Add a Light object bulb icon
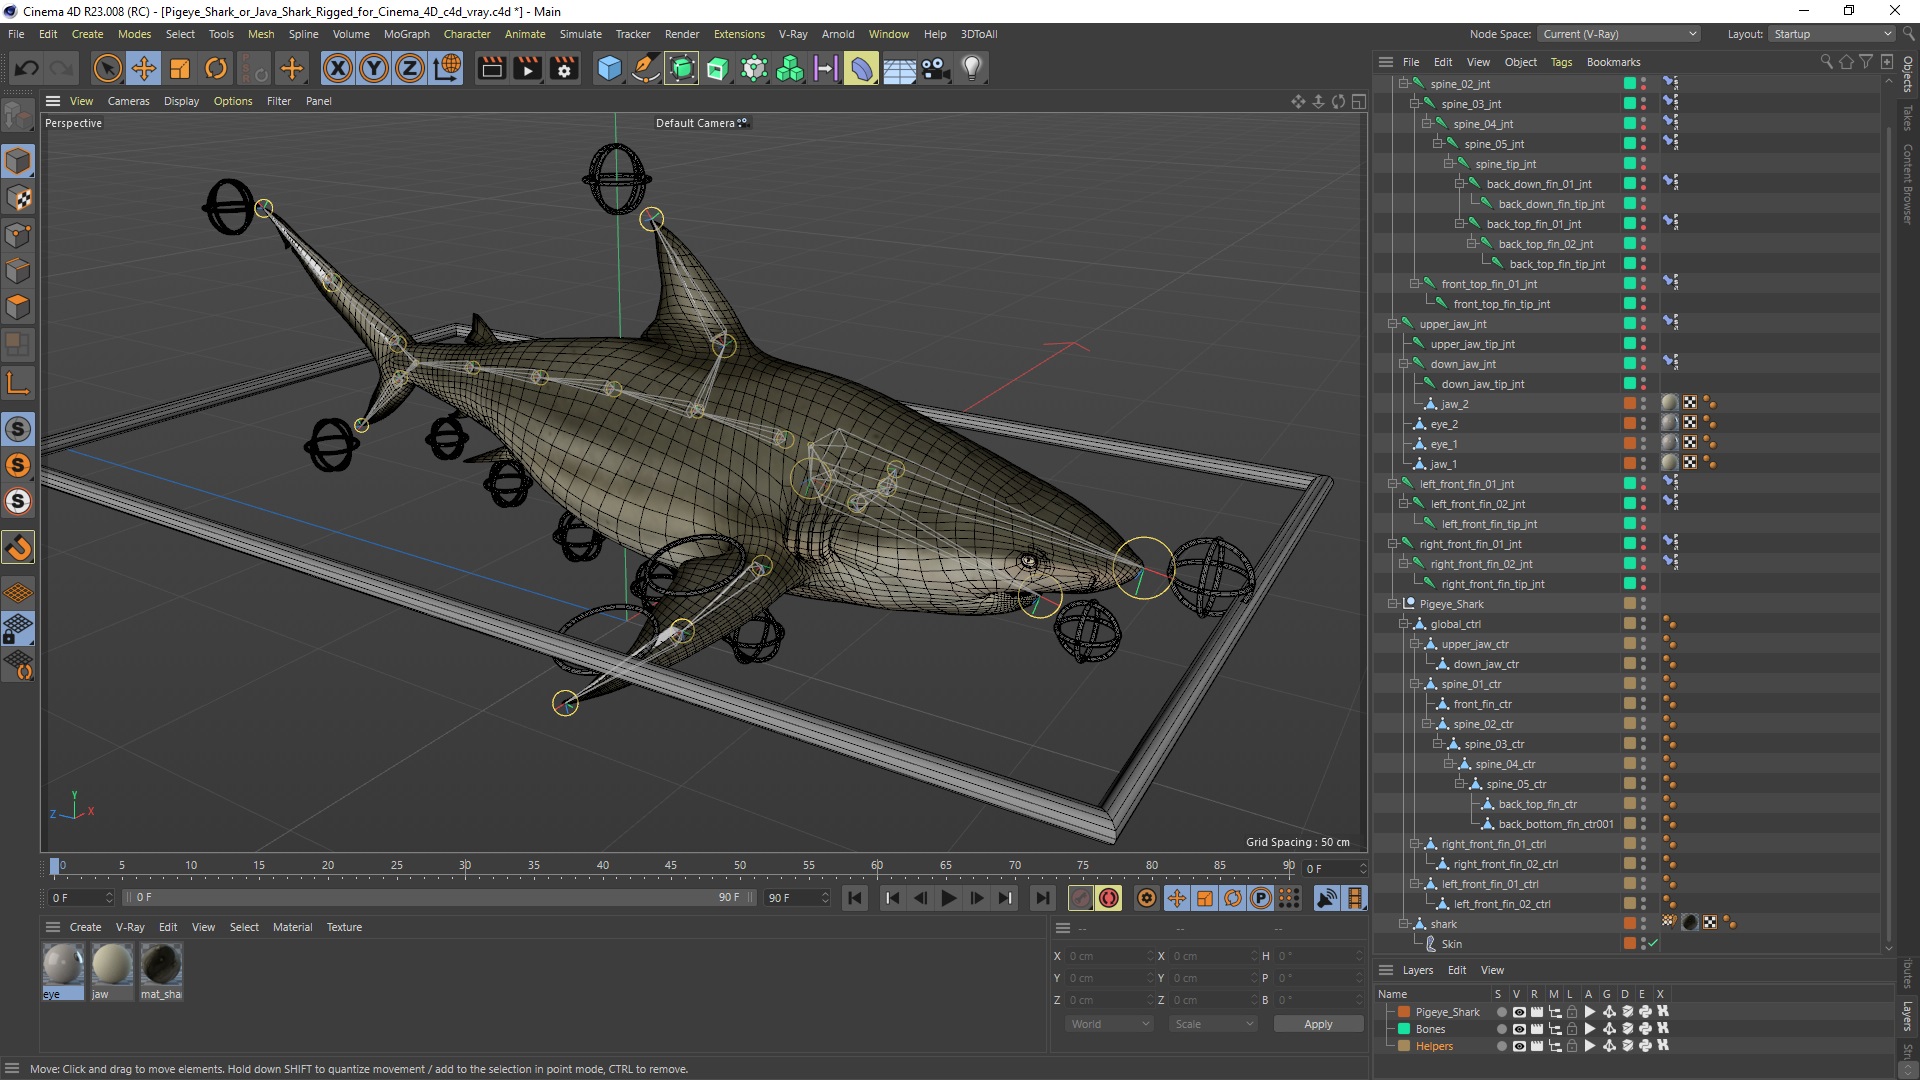 click(x=972, y=68)
